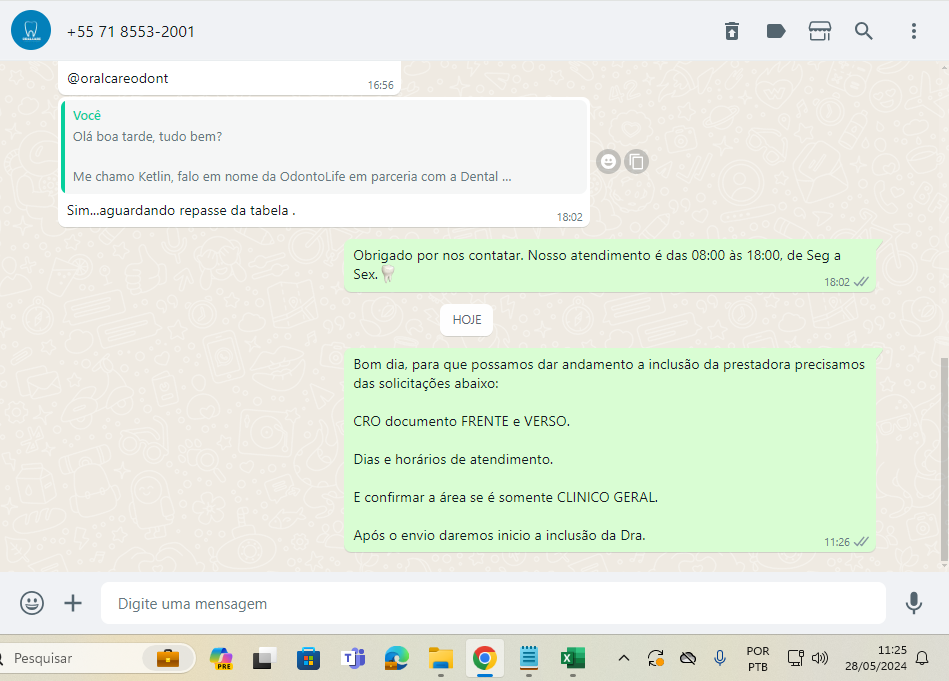Image resolution: width=949 pixels, height=681 pixels.
Task: Open contact info for +55 71 8553-2001
Action: click(x=131, y=31)
